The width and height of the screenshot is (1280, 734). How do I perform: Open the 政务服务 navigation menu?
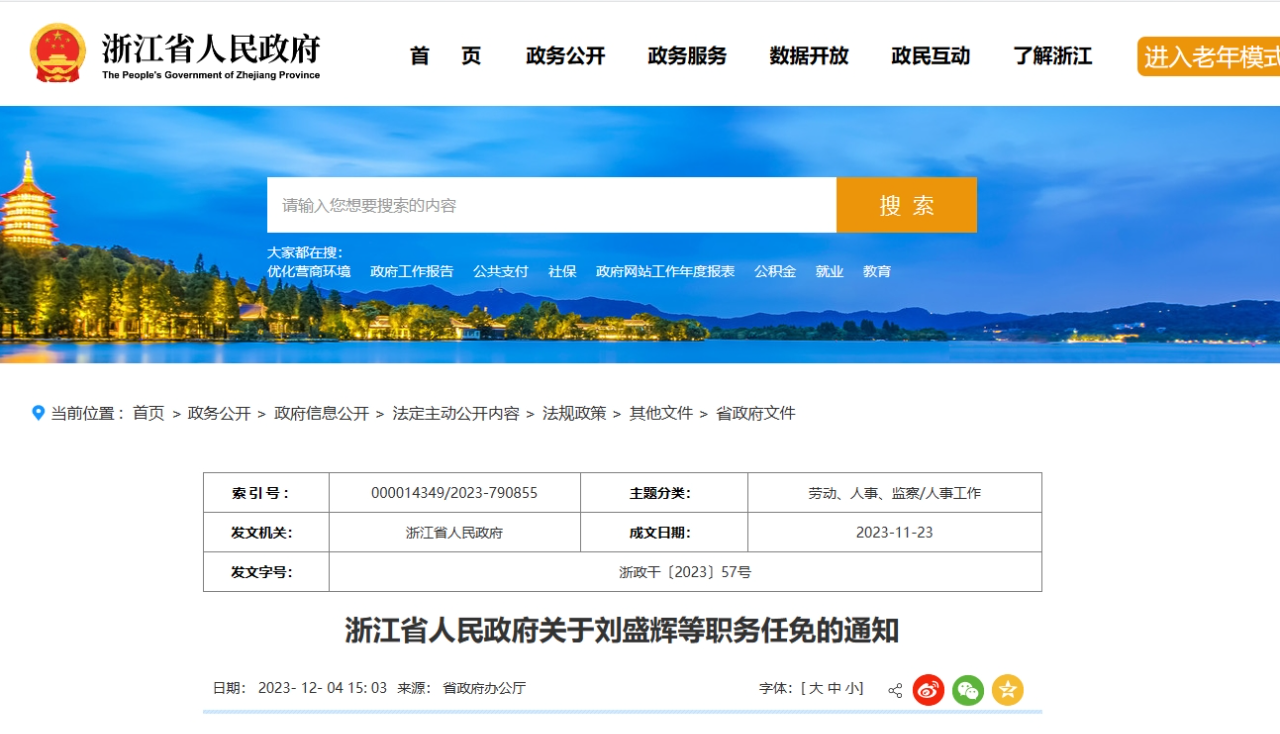tap(687, 56)
